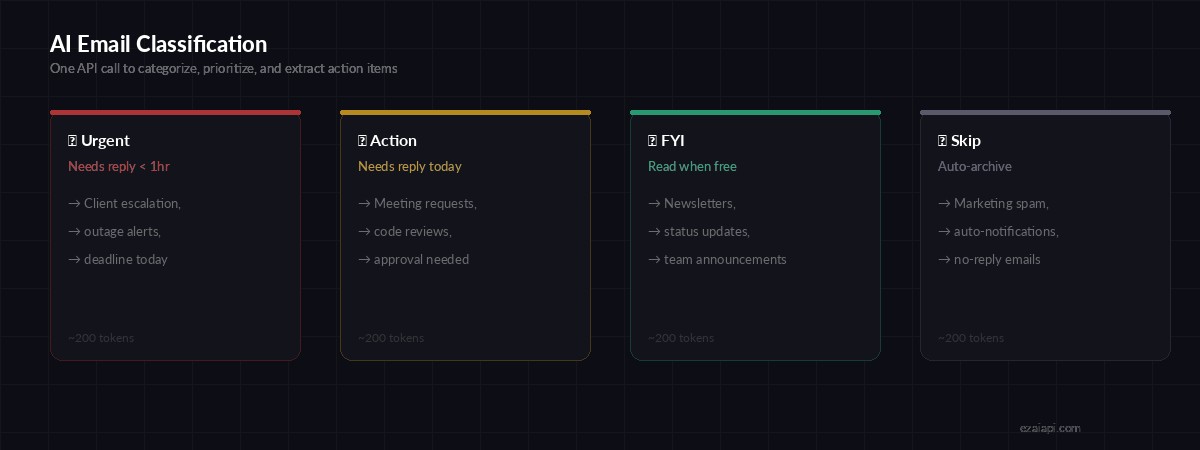Click the icon beside the Skip title
The width and height of the screenshot is (1200, 450).
coord(942,141)
